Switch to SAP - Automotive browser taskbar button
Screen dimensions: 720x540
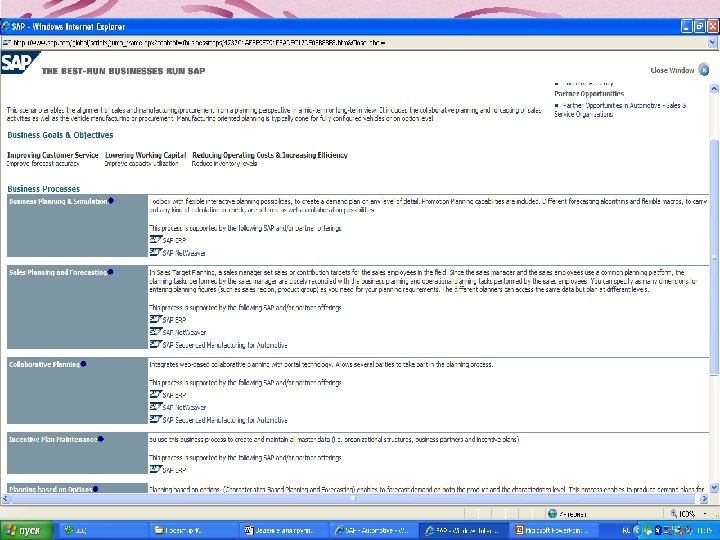tap(374, 530)
